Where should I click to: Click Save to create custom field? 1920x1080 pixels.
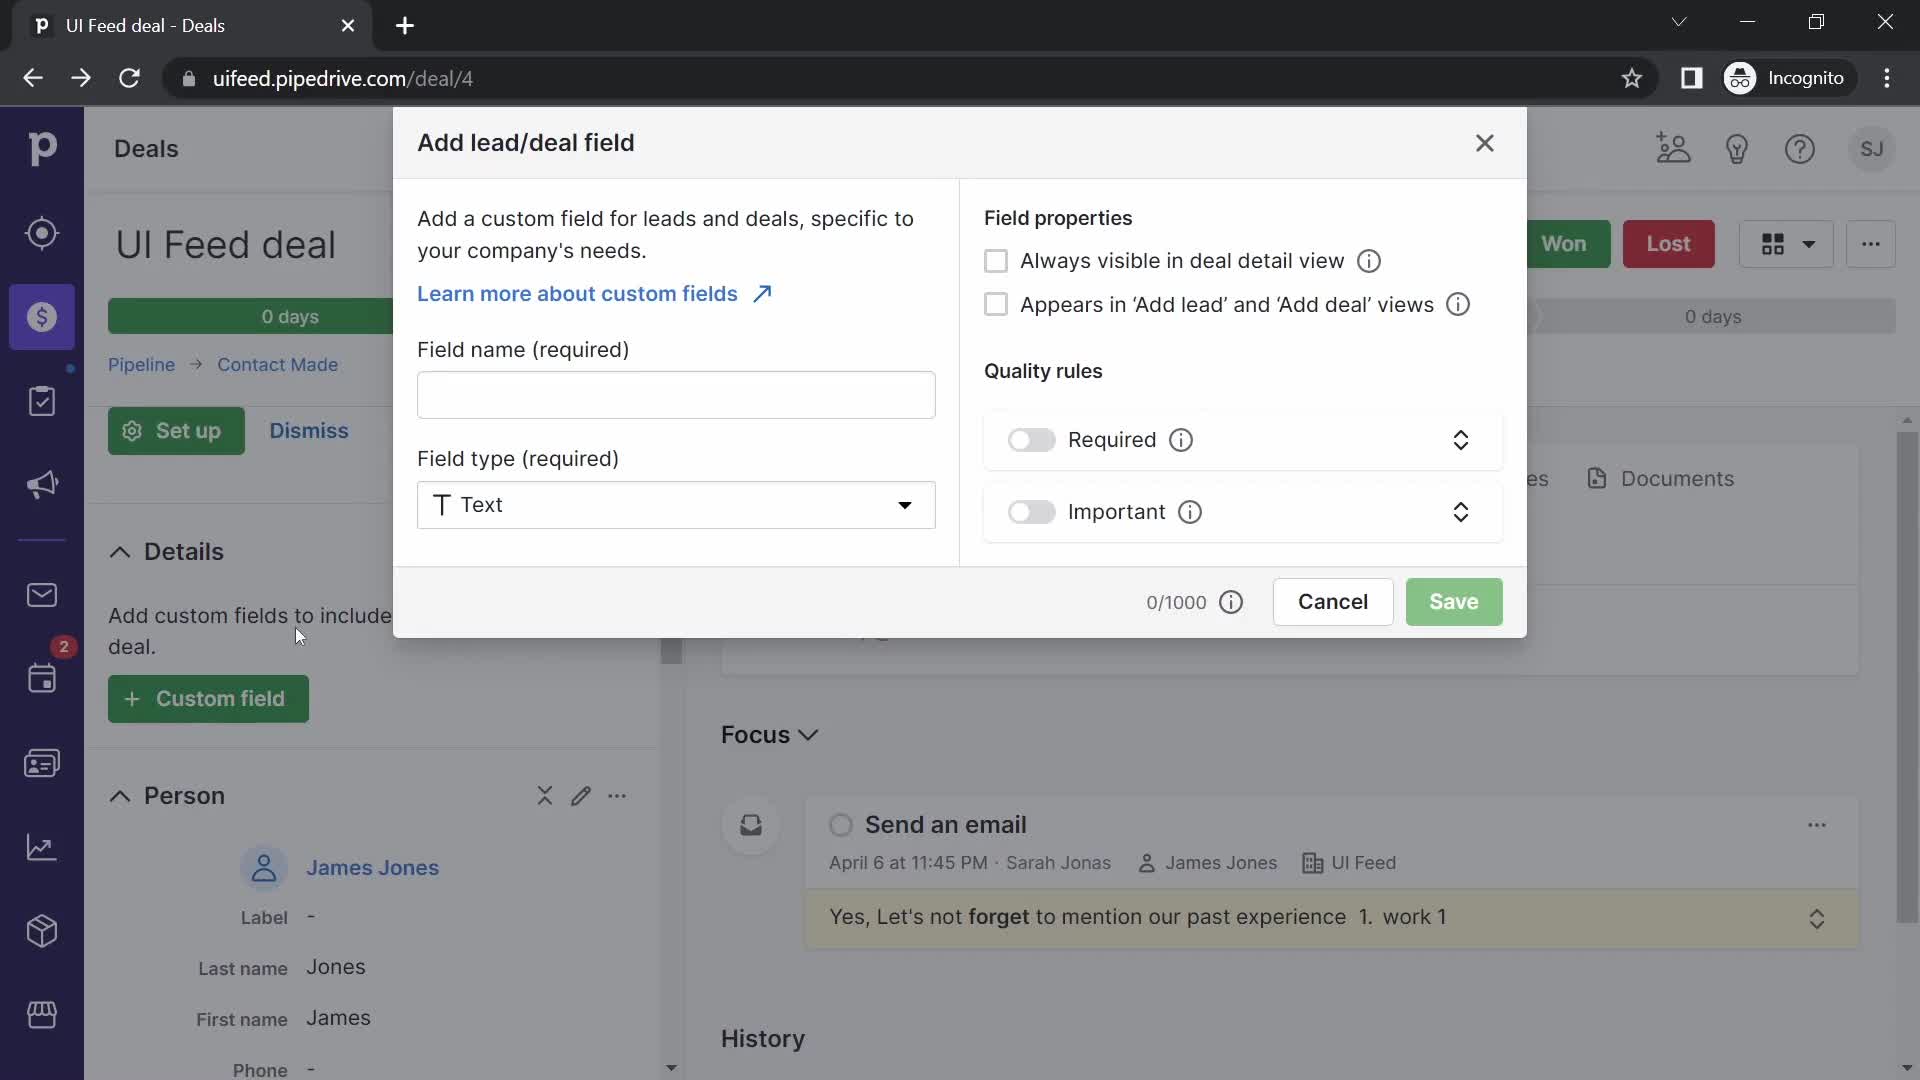1453,601
